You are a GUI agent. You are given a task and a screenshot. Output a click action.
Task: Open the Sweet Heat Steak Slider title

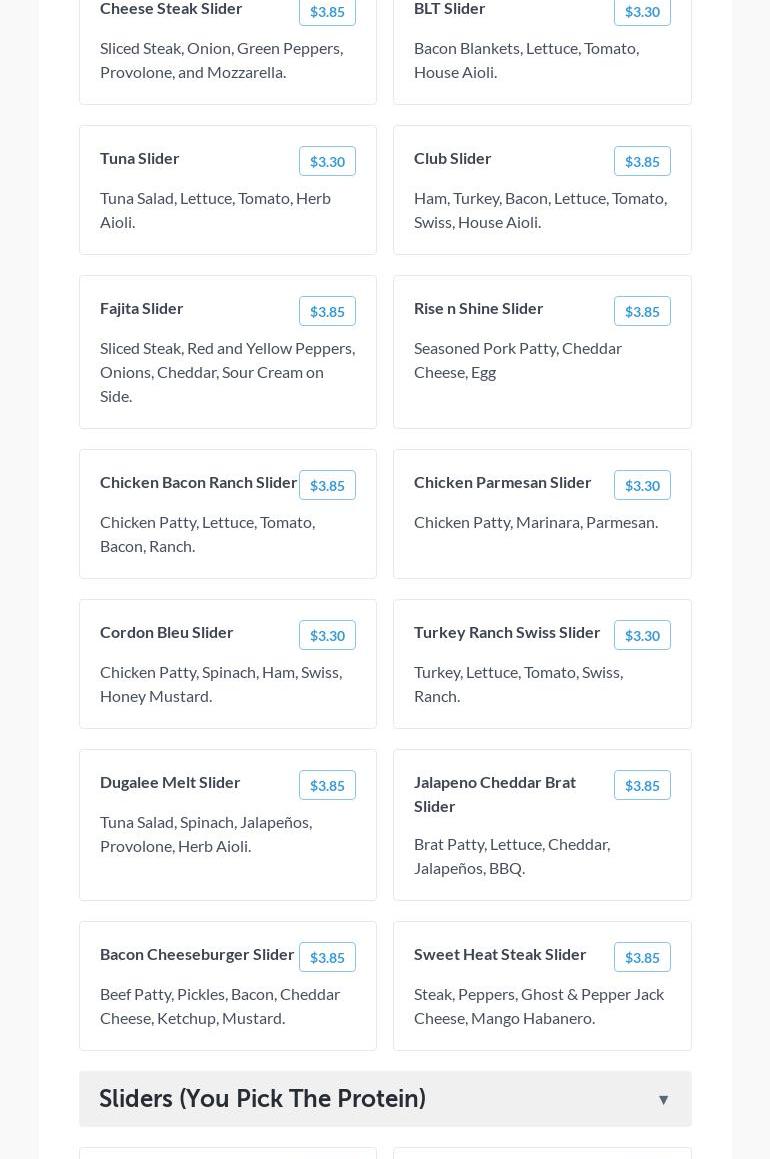[x=500, y=954]
